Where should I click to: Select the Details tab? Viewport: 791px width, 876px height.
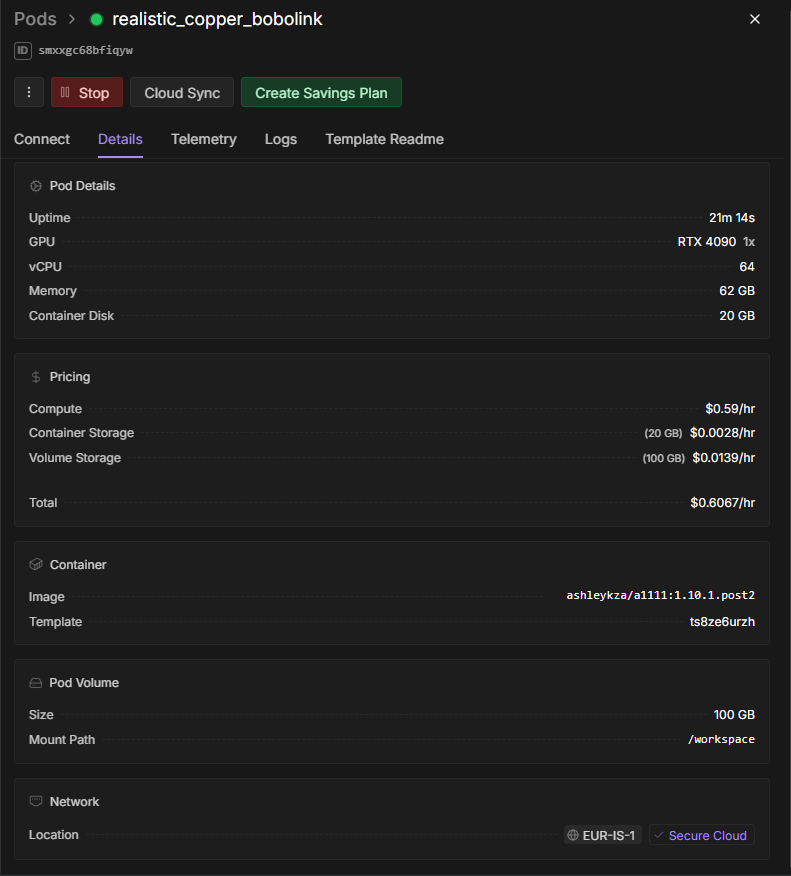[120, 139]
